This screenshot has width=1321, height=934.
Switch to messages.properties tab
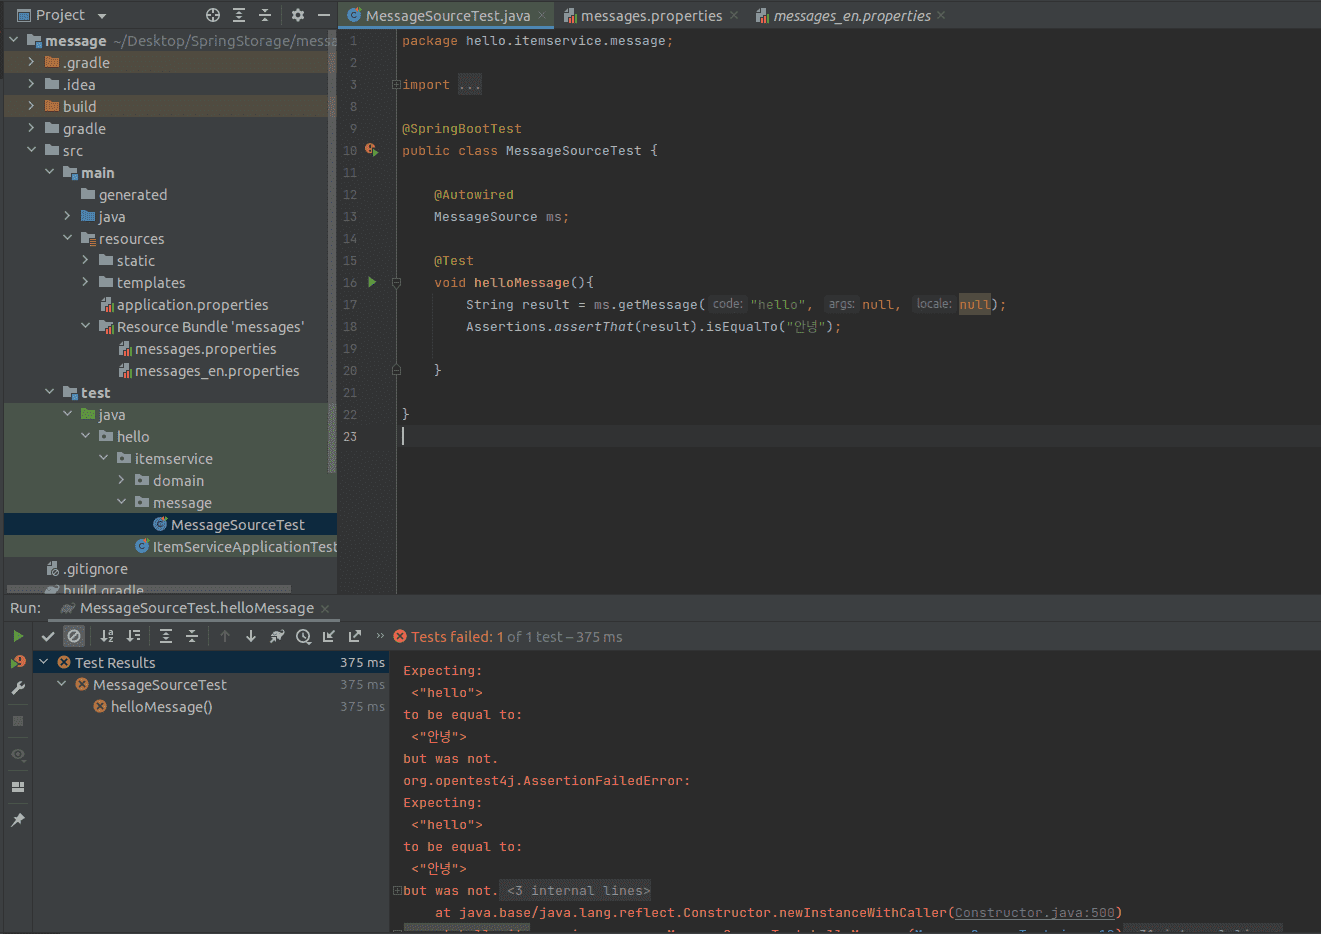point(650,16)
